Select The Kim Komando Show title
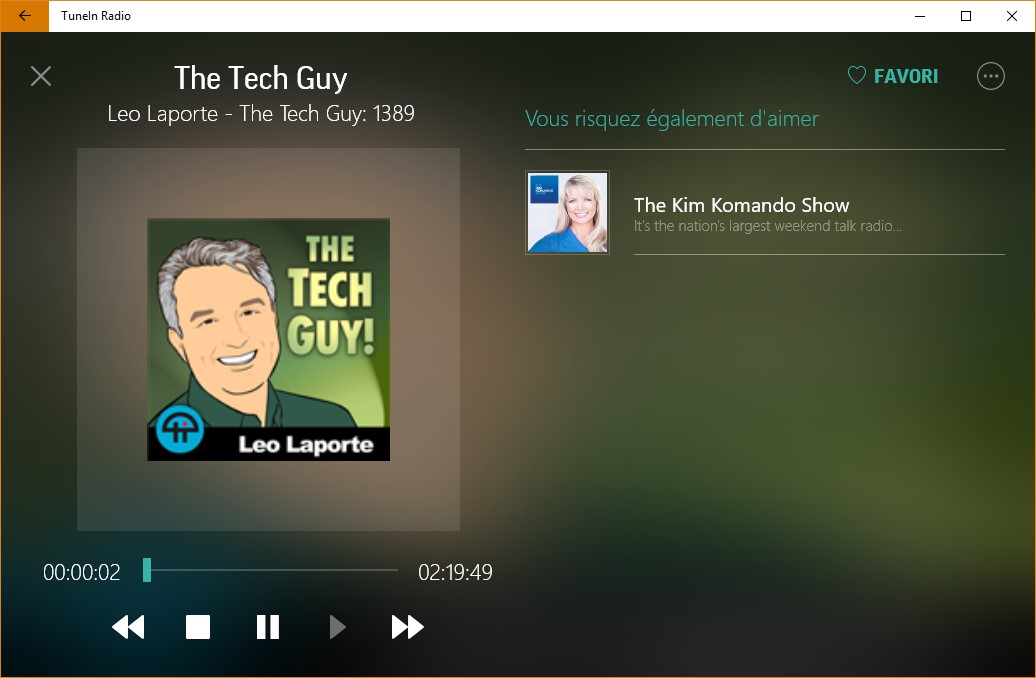 tap(741, 205)
